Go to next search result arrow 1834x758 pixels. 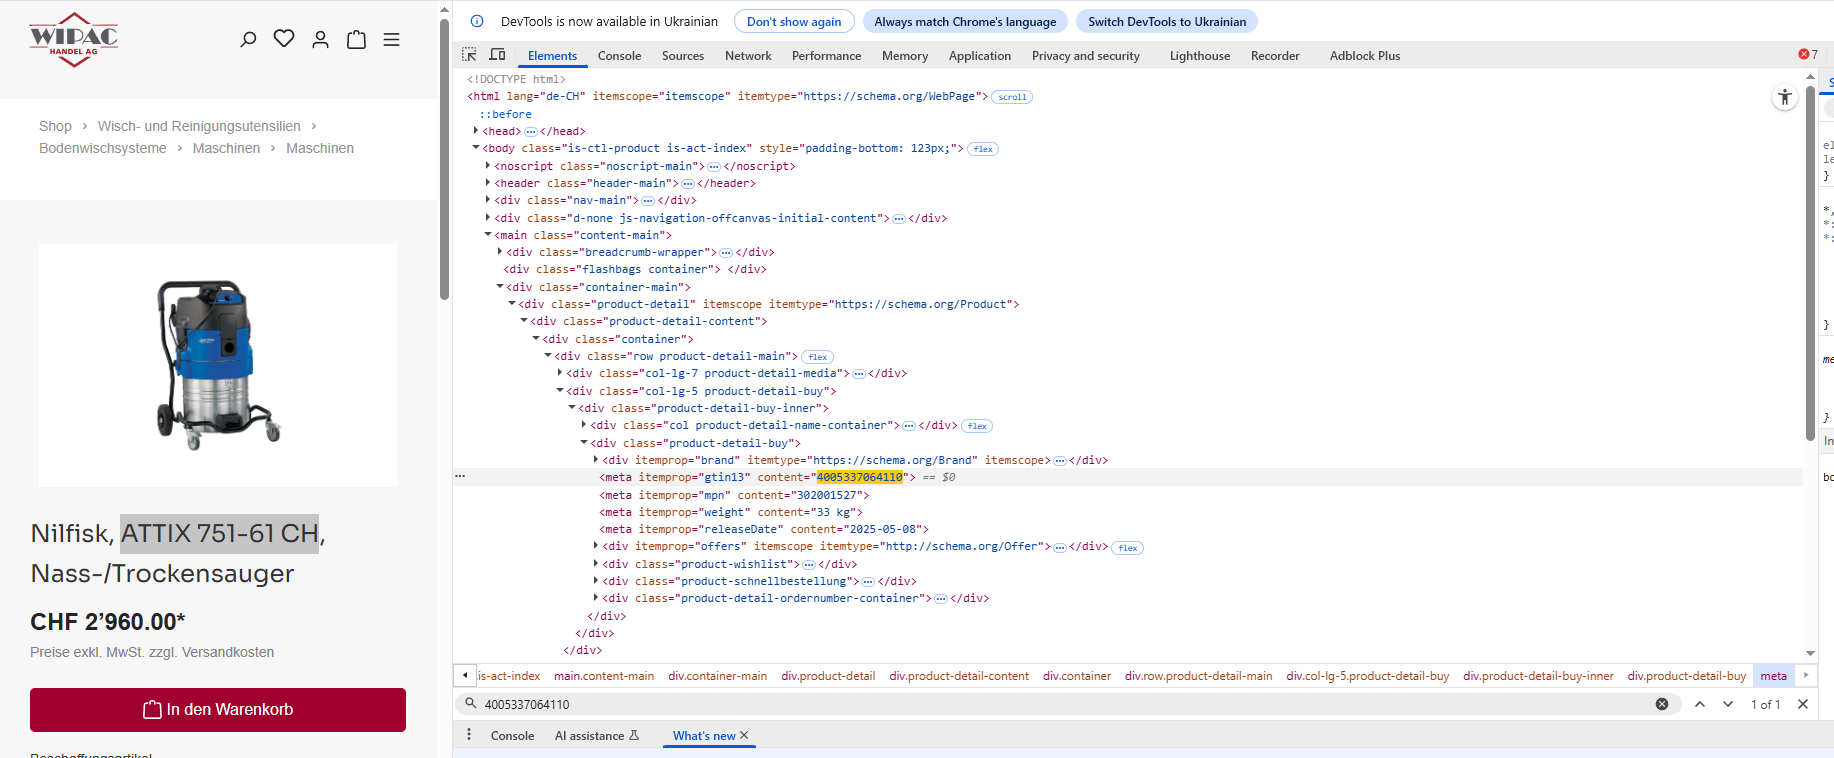[x=1728, y=704]
